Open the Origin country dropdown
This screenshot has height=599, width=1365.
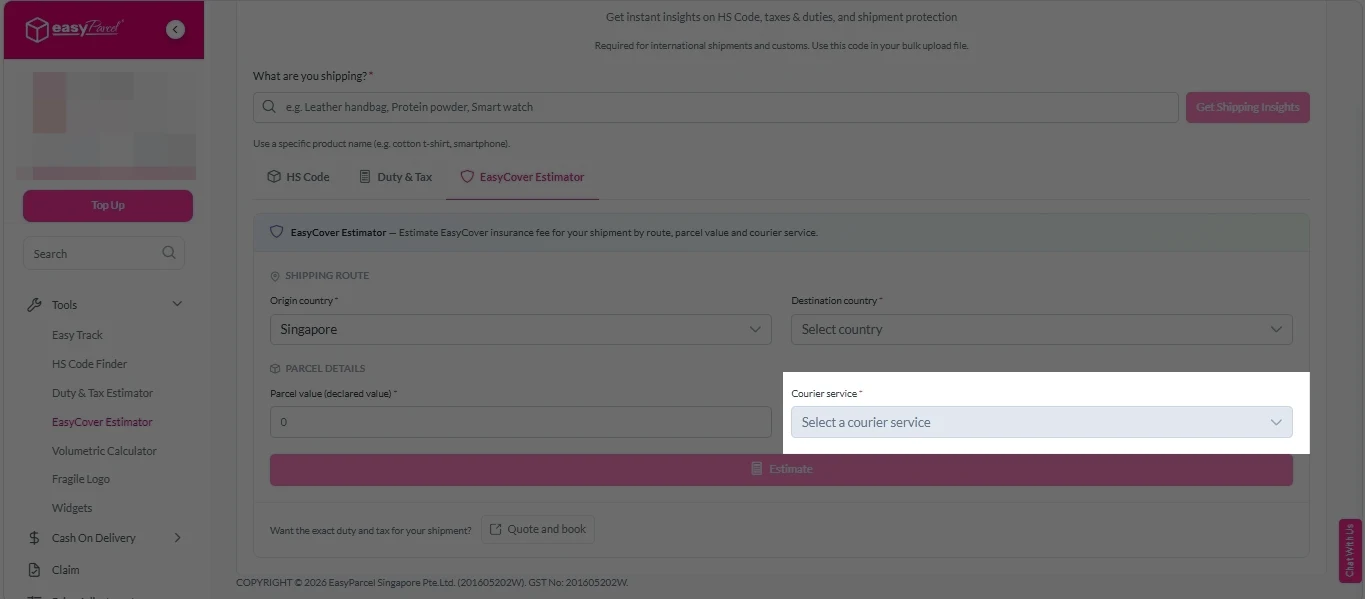tap(520, 329)
